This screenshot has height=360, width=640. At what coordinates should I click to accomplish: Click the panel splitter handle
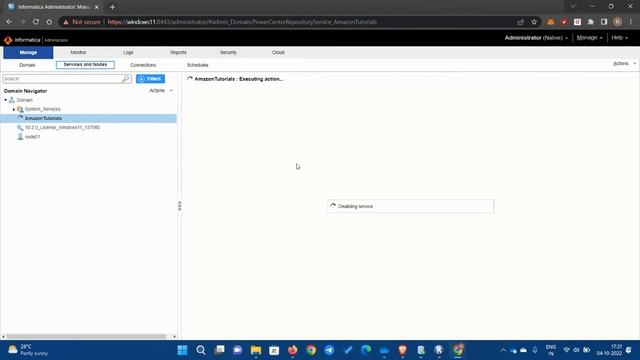pos(180,206)
